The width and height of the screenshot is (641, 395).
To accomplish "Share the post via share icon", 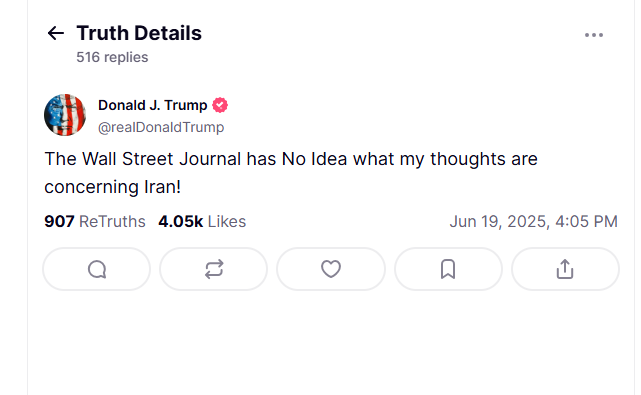I will 565,269.
